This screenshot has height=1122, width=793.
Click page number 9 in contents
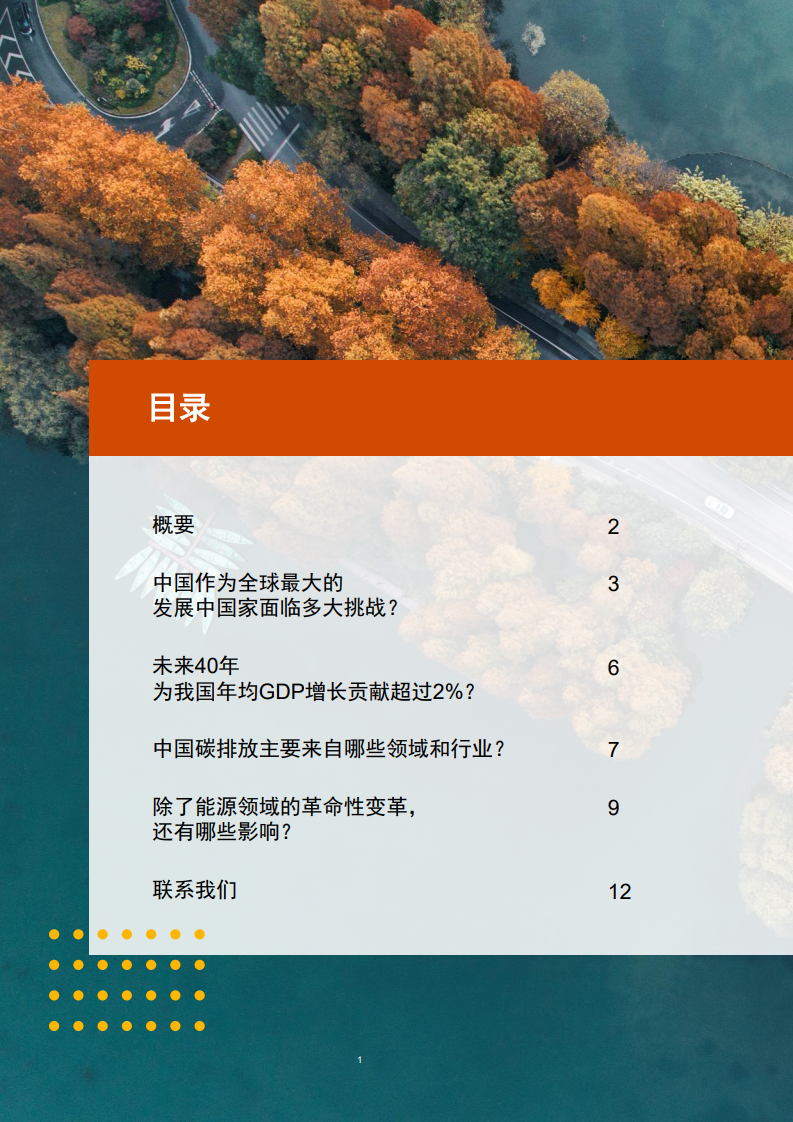click(x=613, y=808)
